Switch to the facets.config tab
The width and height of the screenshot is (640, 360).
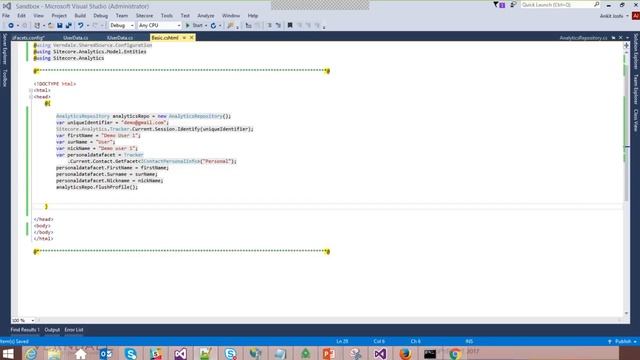(x=28, y=38)
